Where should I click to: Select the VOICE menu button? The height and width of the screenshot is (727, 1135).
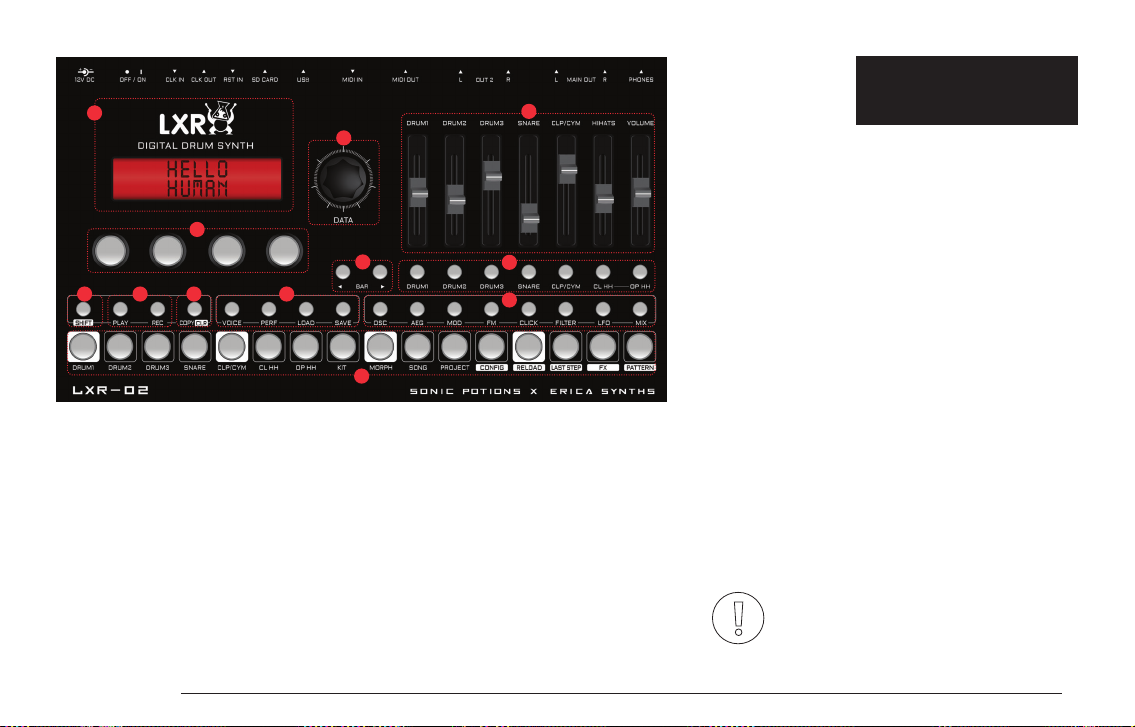232,310
